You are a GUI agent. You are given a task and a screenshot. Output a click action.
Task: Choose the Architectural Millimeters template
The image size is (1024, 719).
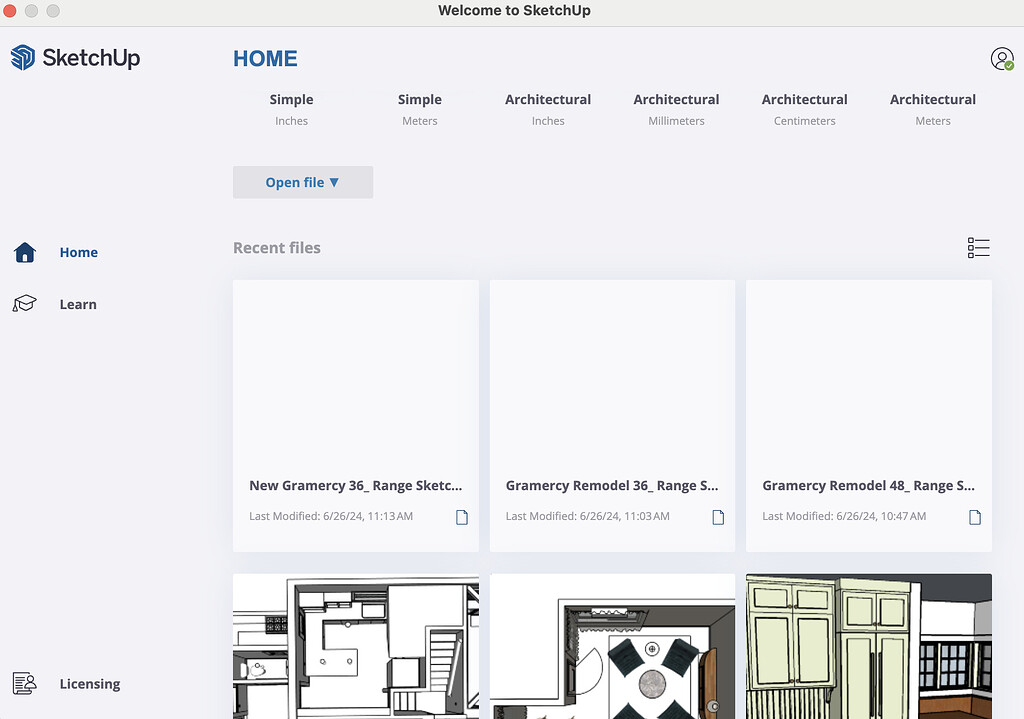pyautogui.click(x=676, y=108)
